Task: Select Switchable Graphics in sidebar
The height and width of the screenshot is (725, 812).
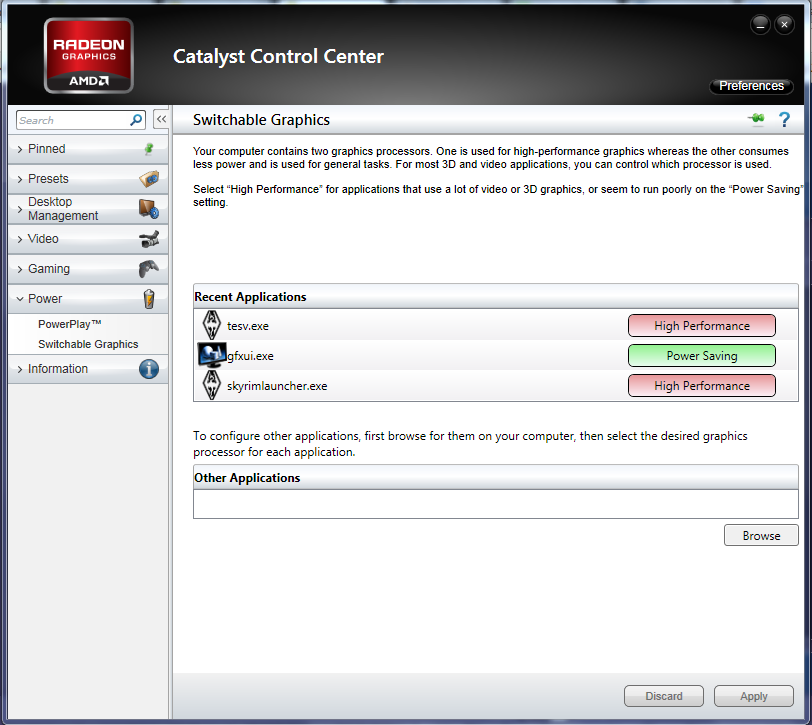Action: tap(88, 344)
